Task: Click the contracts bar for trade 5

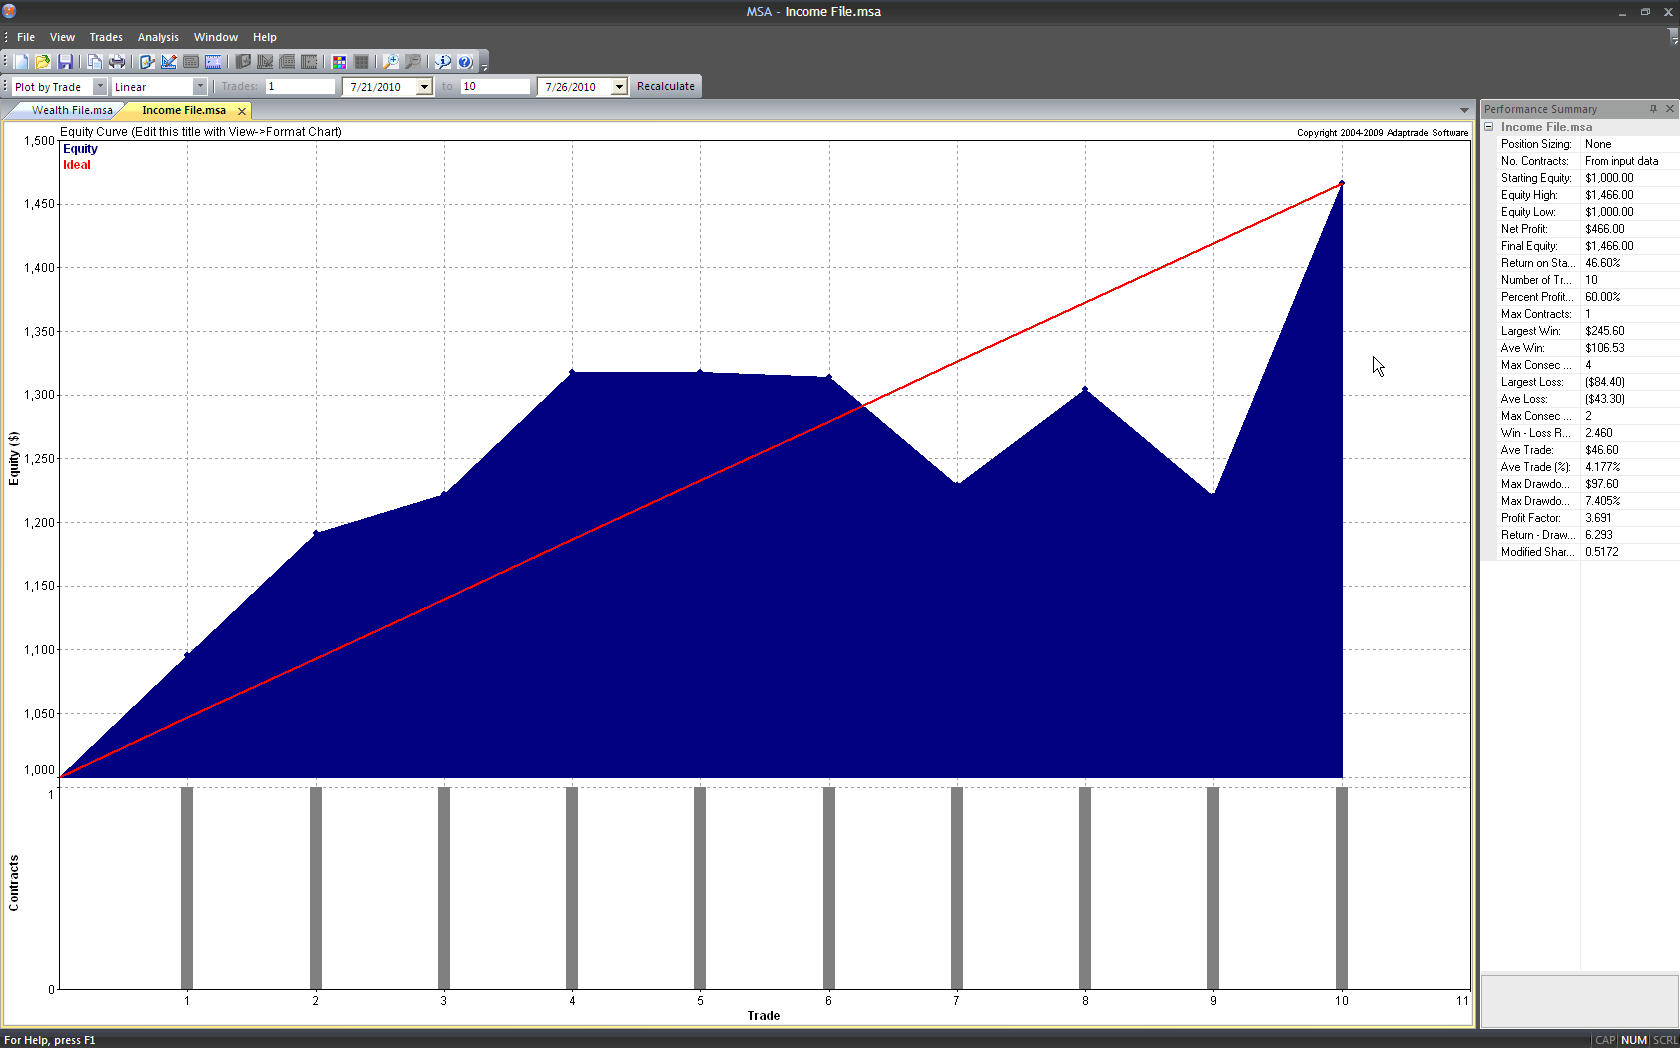Action: (x=700, y=888)
